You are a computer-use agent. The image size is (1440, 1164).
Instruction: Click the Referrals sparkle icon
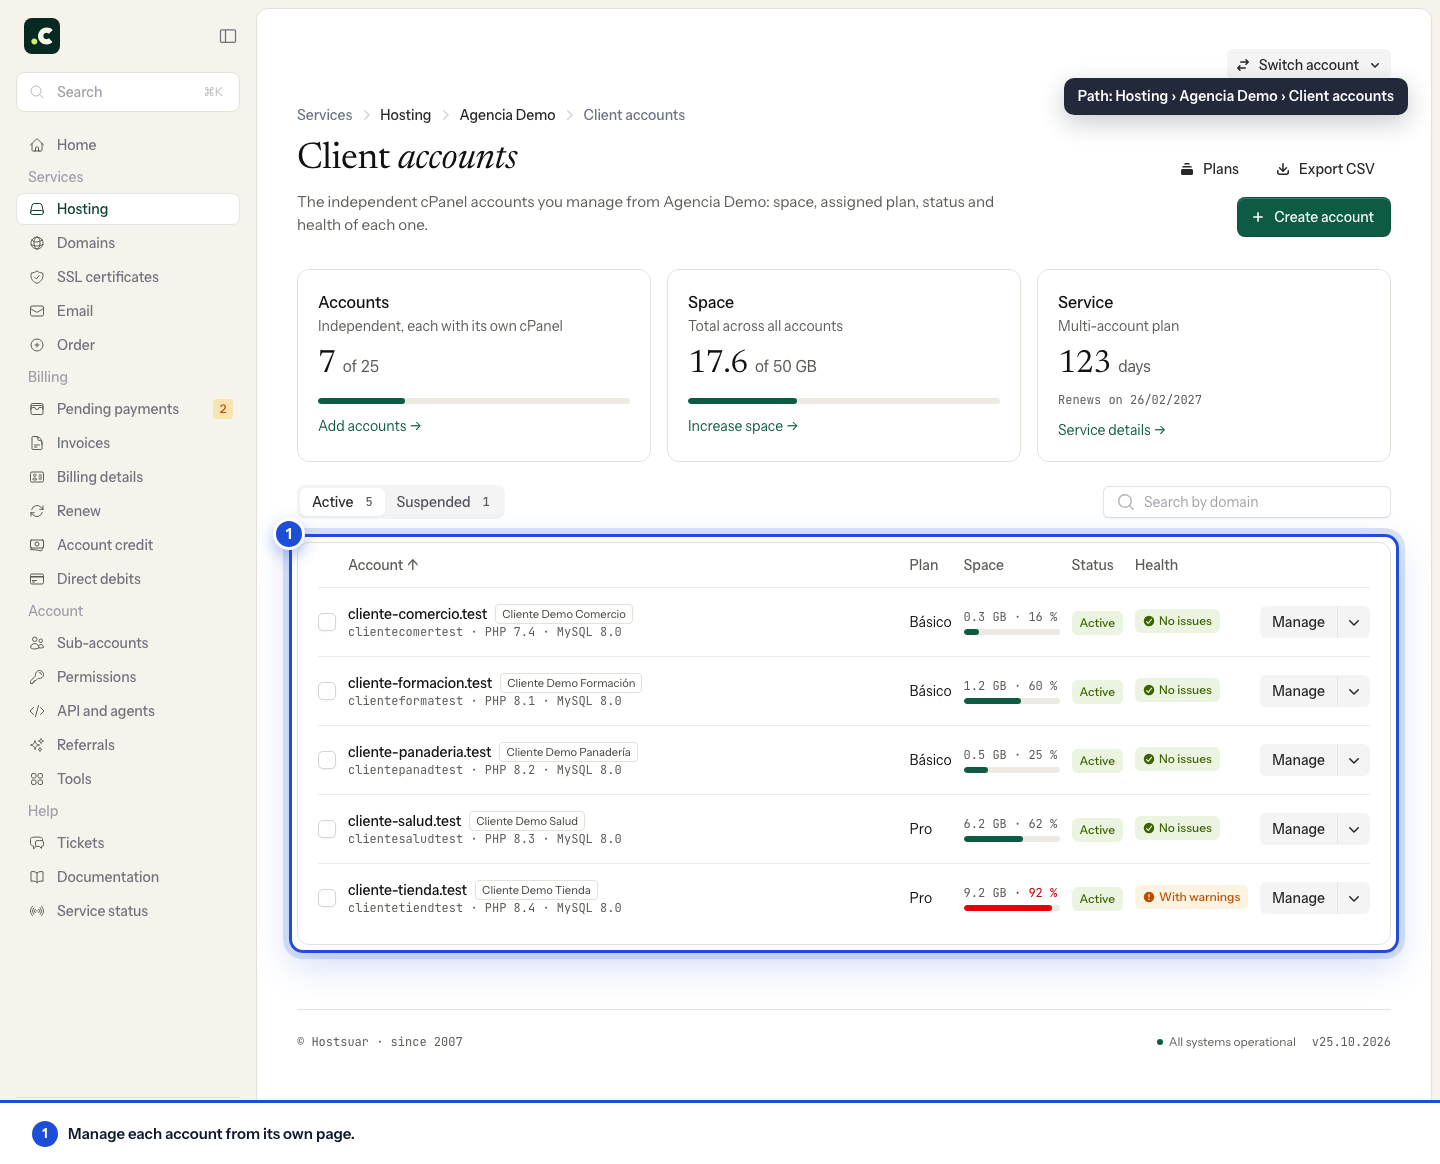point(37,745)
